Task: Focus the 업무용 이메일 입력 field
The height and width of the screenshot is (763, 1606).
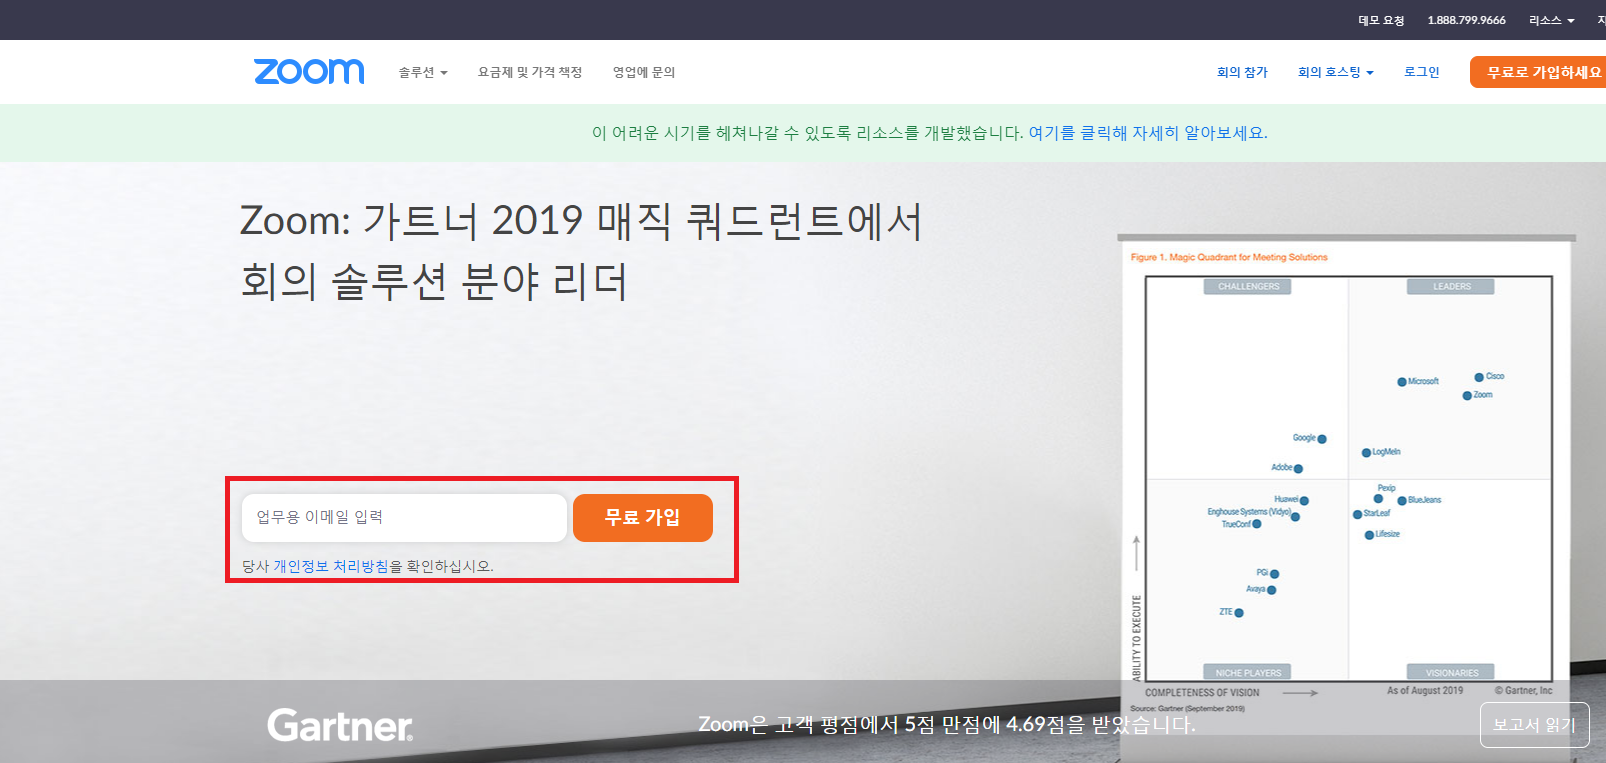Action: tap(404, 518)
